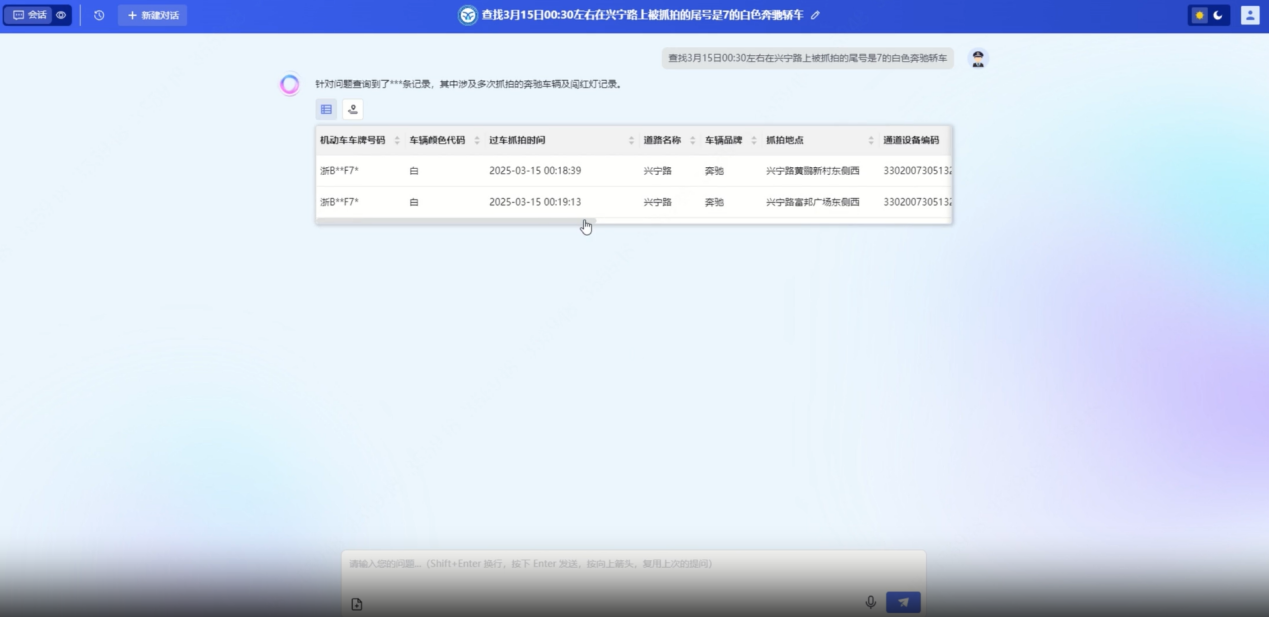Select the table view icon above results
The image size is (1269, 617).
326,109
